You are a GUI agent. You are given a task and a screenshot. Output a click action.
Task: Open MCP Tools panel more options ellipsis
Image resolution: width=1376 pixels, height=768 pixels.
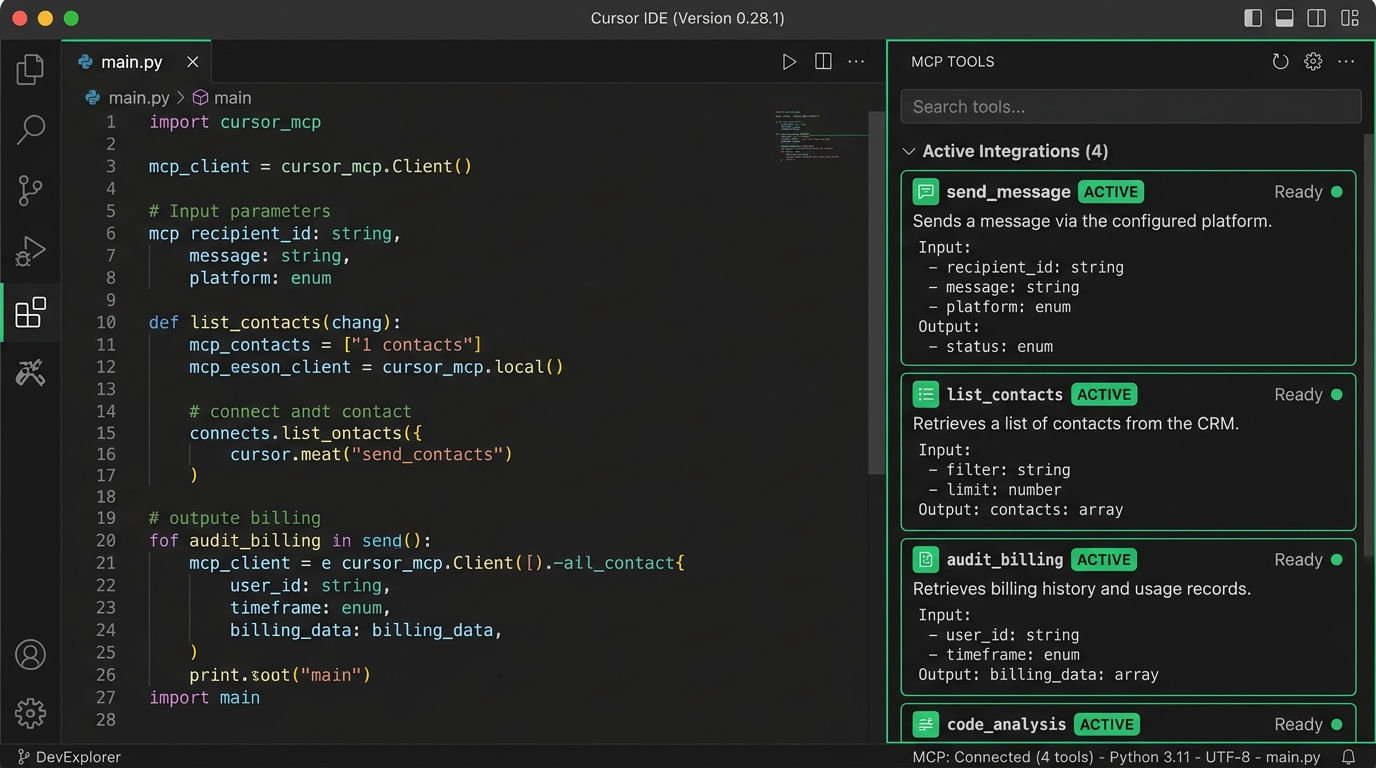coord(1346,62)
